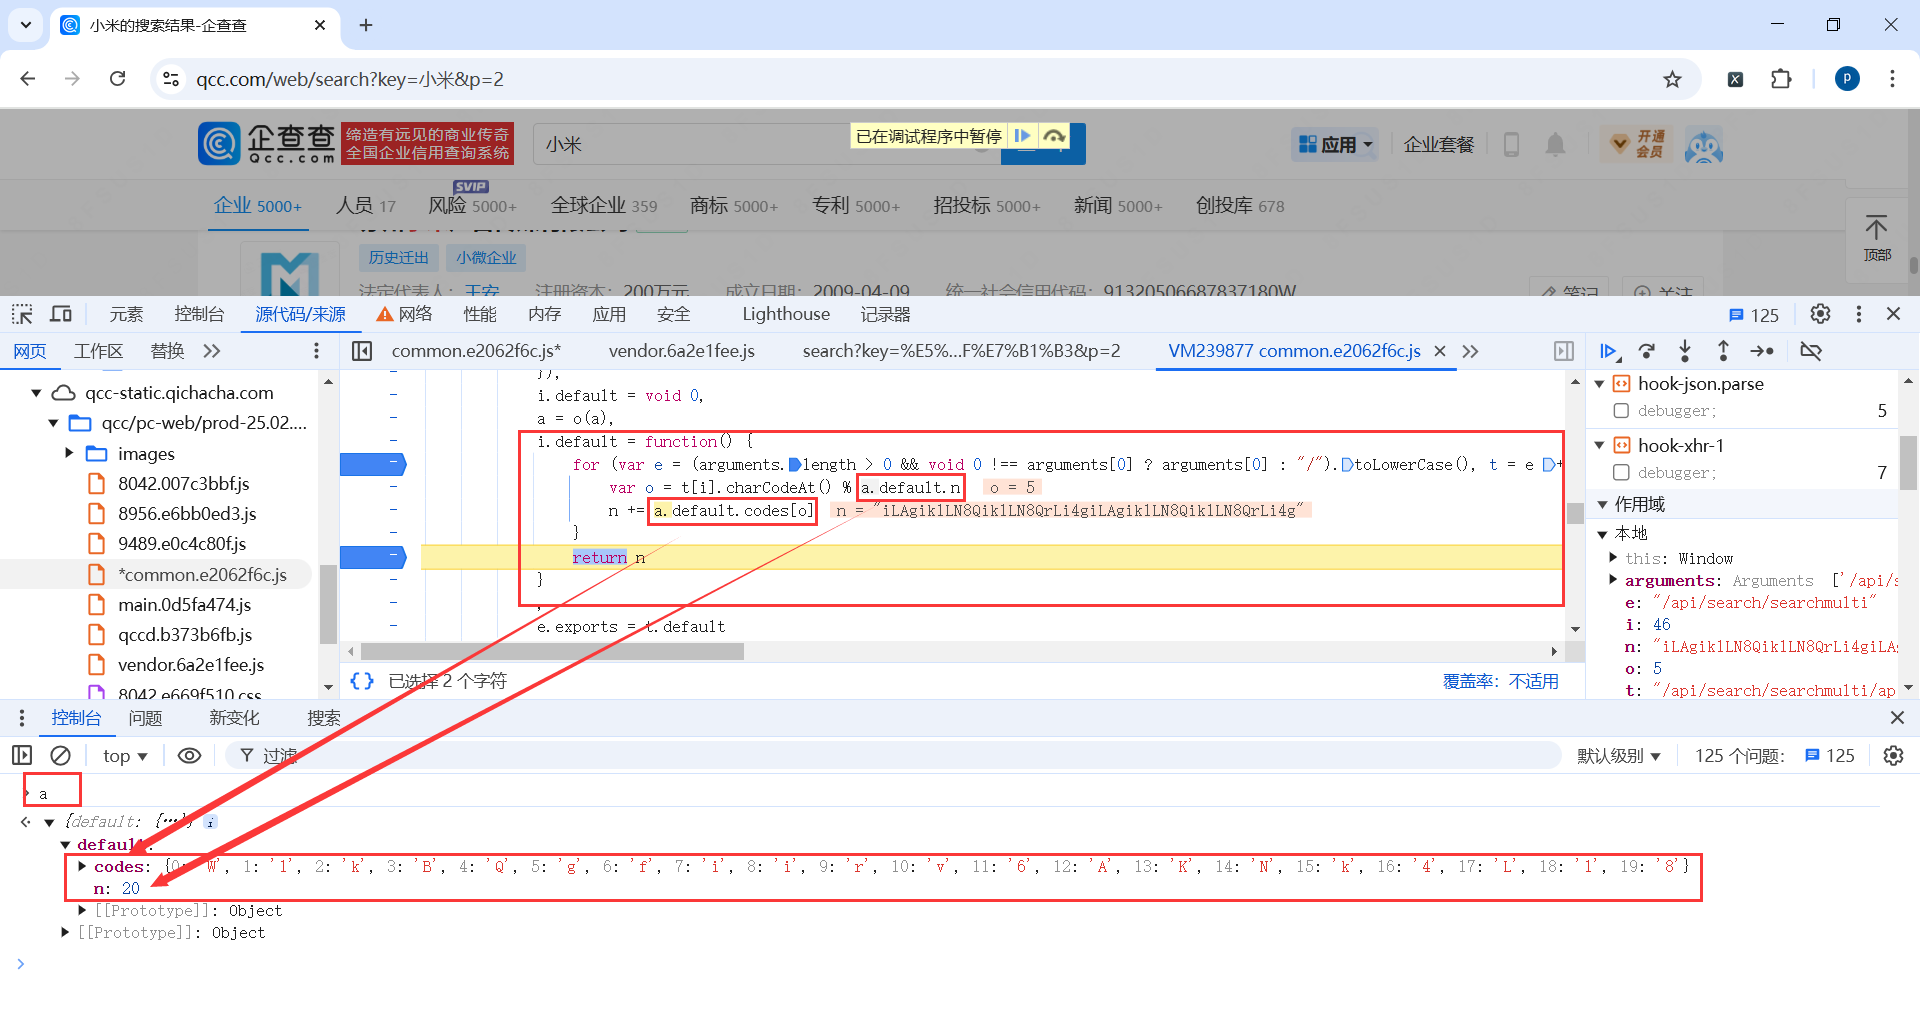The height and width of the screenshot is (1030, 1920).
Task: Collapse qcc-static.qichacha.com tree node
Action: tap(36, 393)
